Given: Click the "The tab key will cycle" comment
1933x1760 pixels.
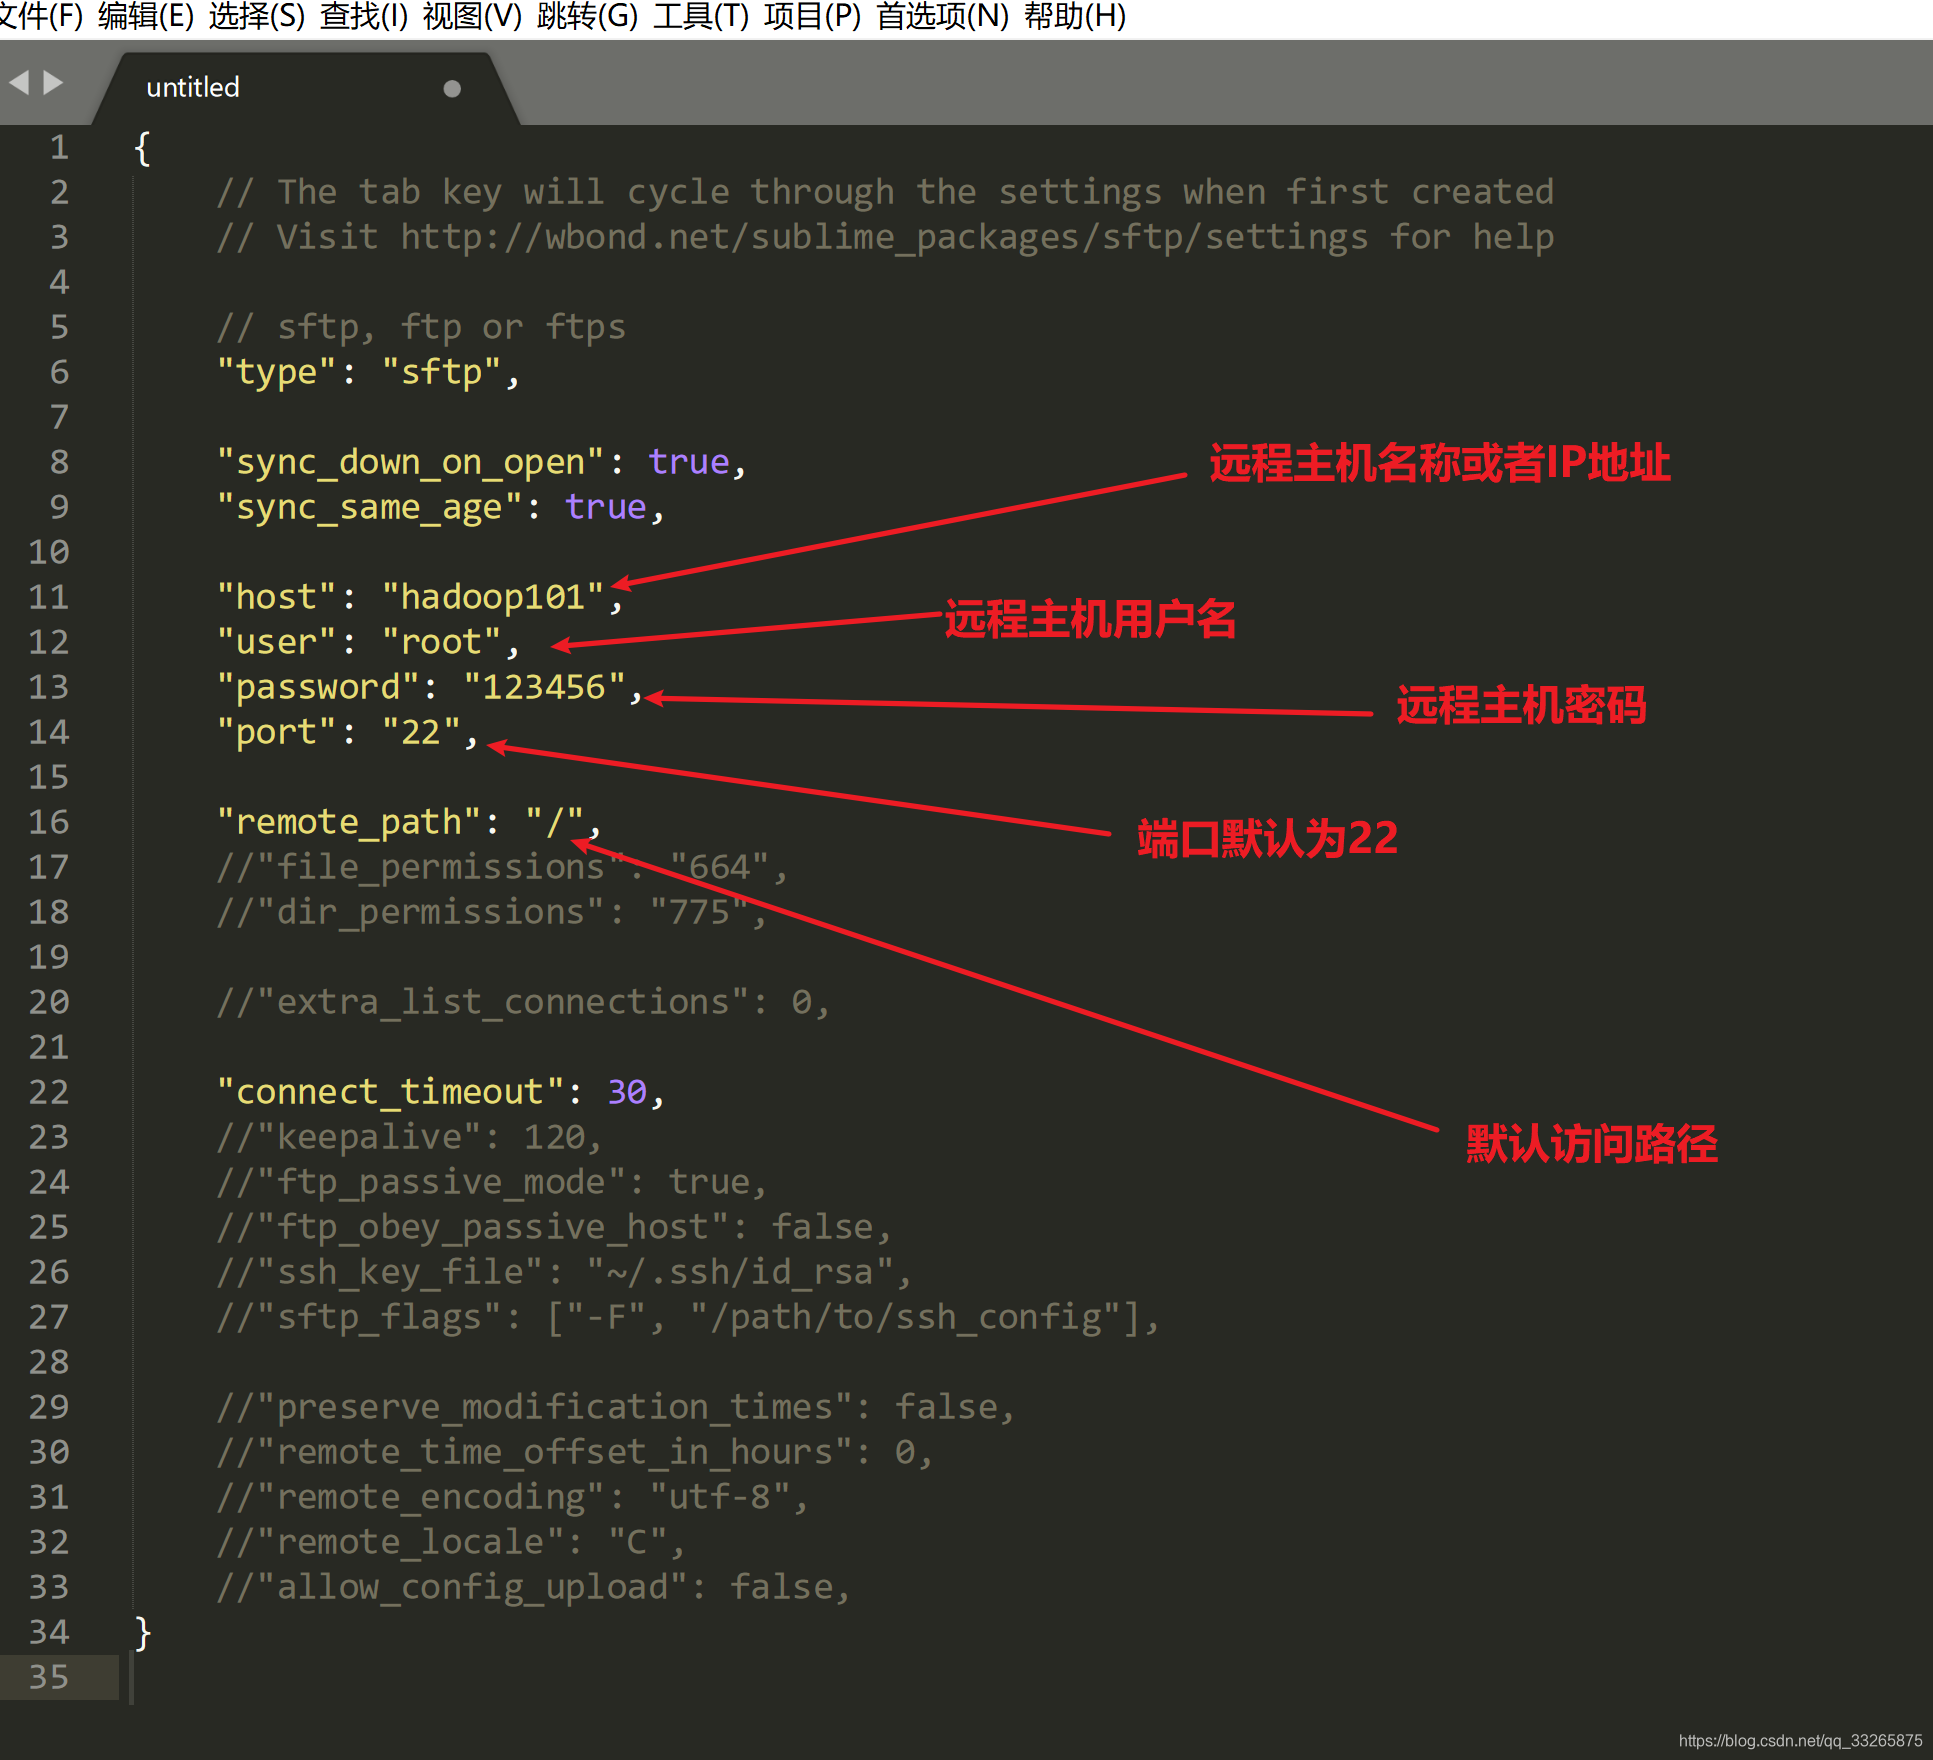Looking at the screenshot, I should click(x=885, y=192).
